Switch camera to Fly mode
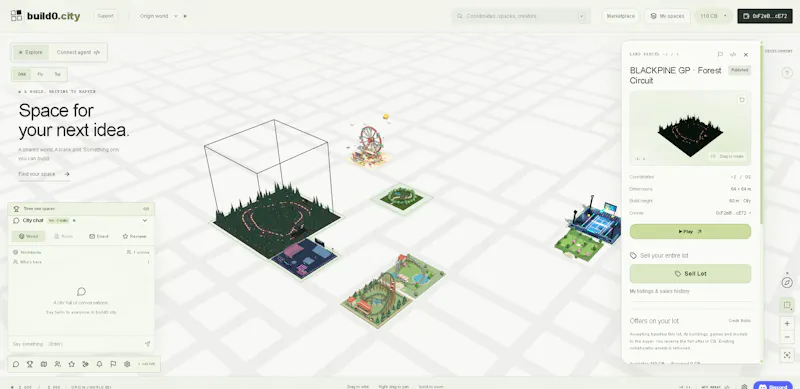The image size is (800, 389). point(40,74)
